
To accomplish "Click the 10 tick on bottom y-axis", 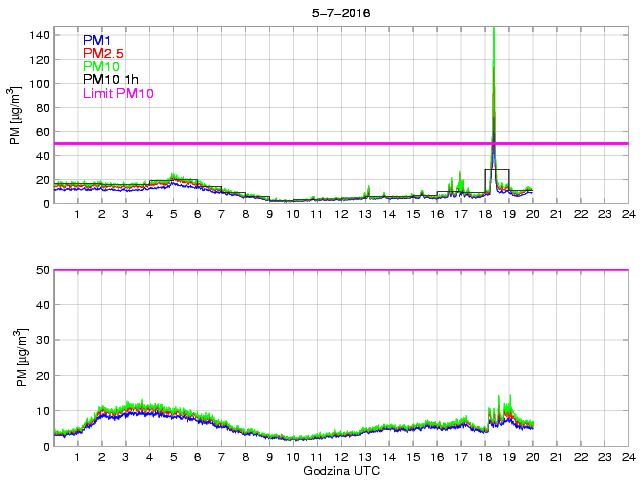I will pos(42,410).
